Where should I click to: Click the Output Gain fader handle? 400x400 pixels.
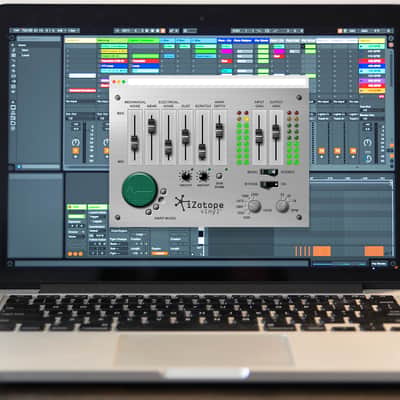(x=276, y=131)
